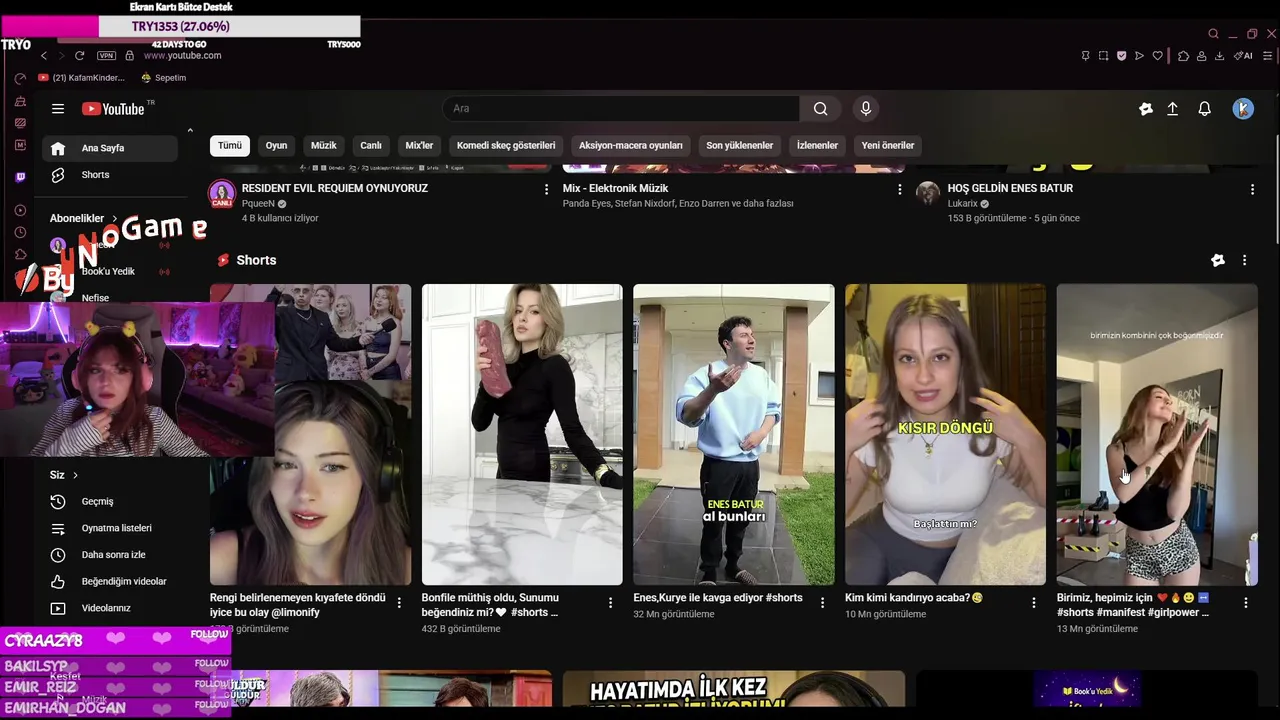Open options for HOŞ GELDİN ENES BATUR

(x=1252, y=189)
